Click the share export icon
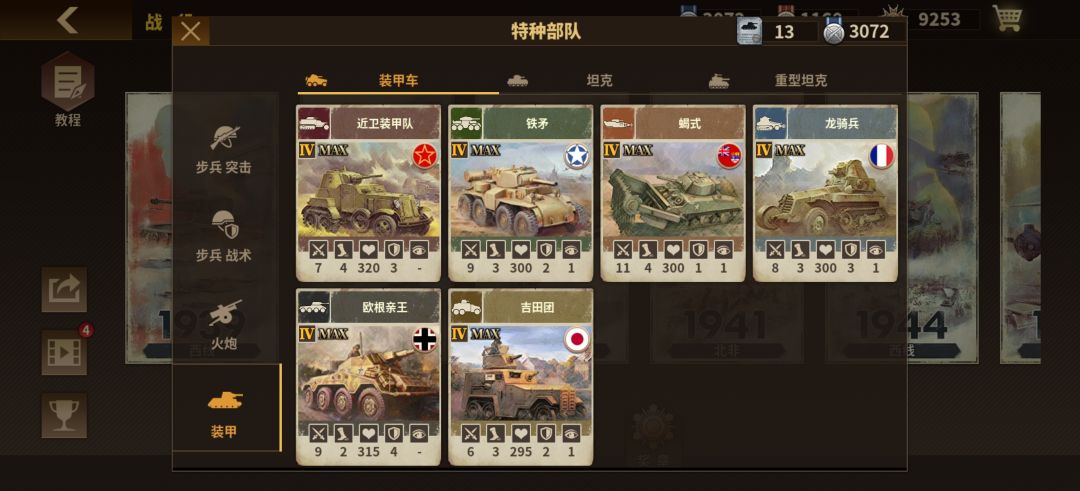This screenshot has width=1080, height=491. click(64, 290)
